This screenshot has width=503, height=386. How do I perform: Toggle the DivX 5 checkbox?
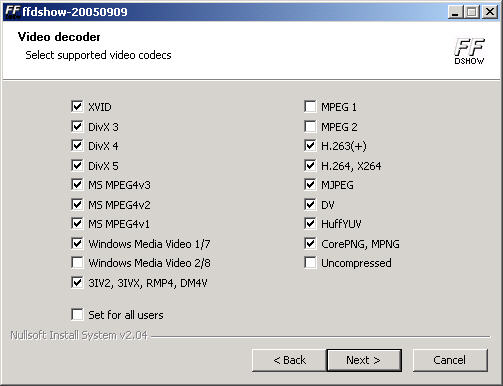pyautogui.click(x=77, y=165)
